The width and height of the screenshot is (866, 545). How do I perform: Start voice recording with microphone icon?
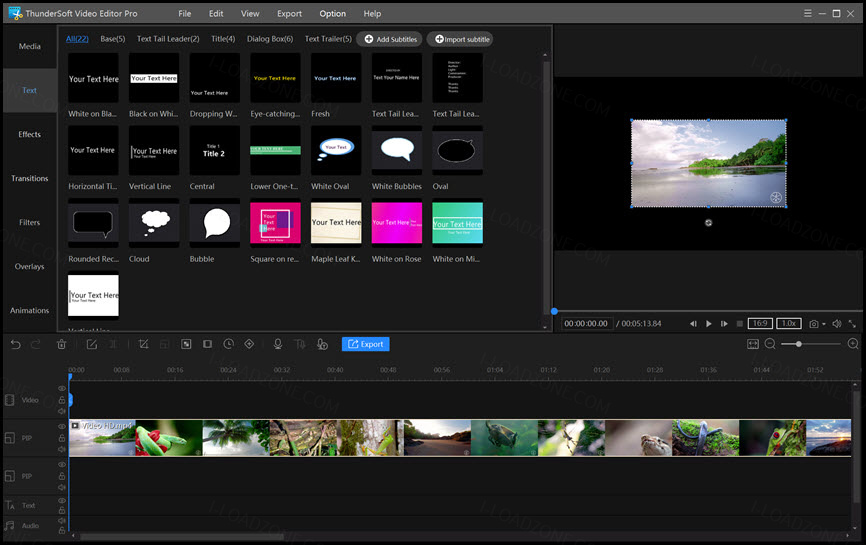pos(278,345)
